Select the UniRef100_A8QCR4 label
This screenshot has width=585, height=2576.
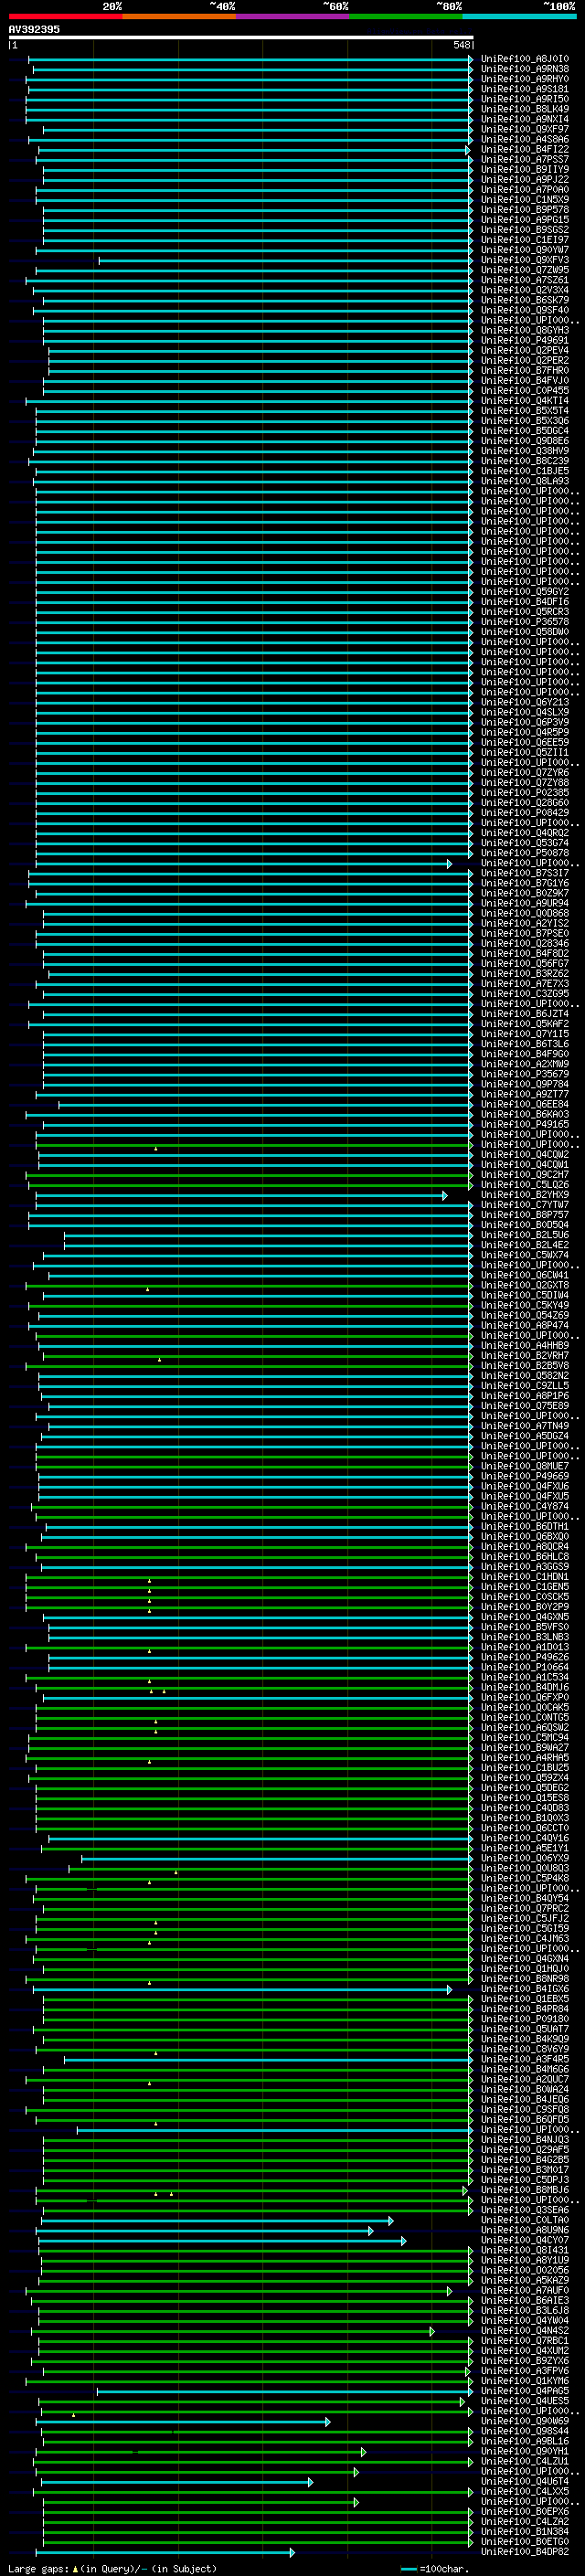point(525,1546)
